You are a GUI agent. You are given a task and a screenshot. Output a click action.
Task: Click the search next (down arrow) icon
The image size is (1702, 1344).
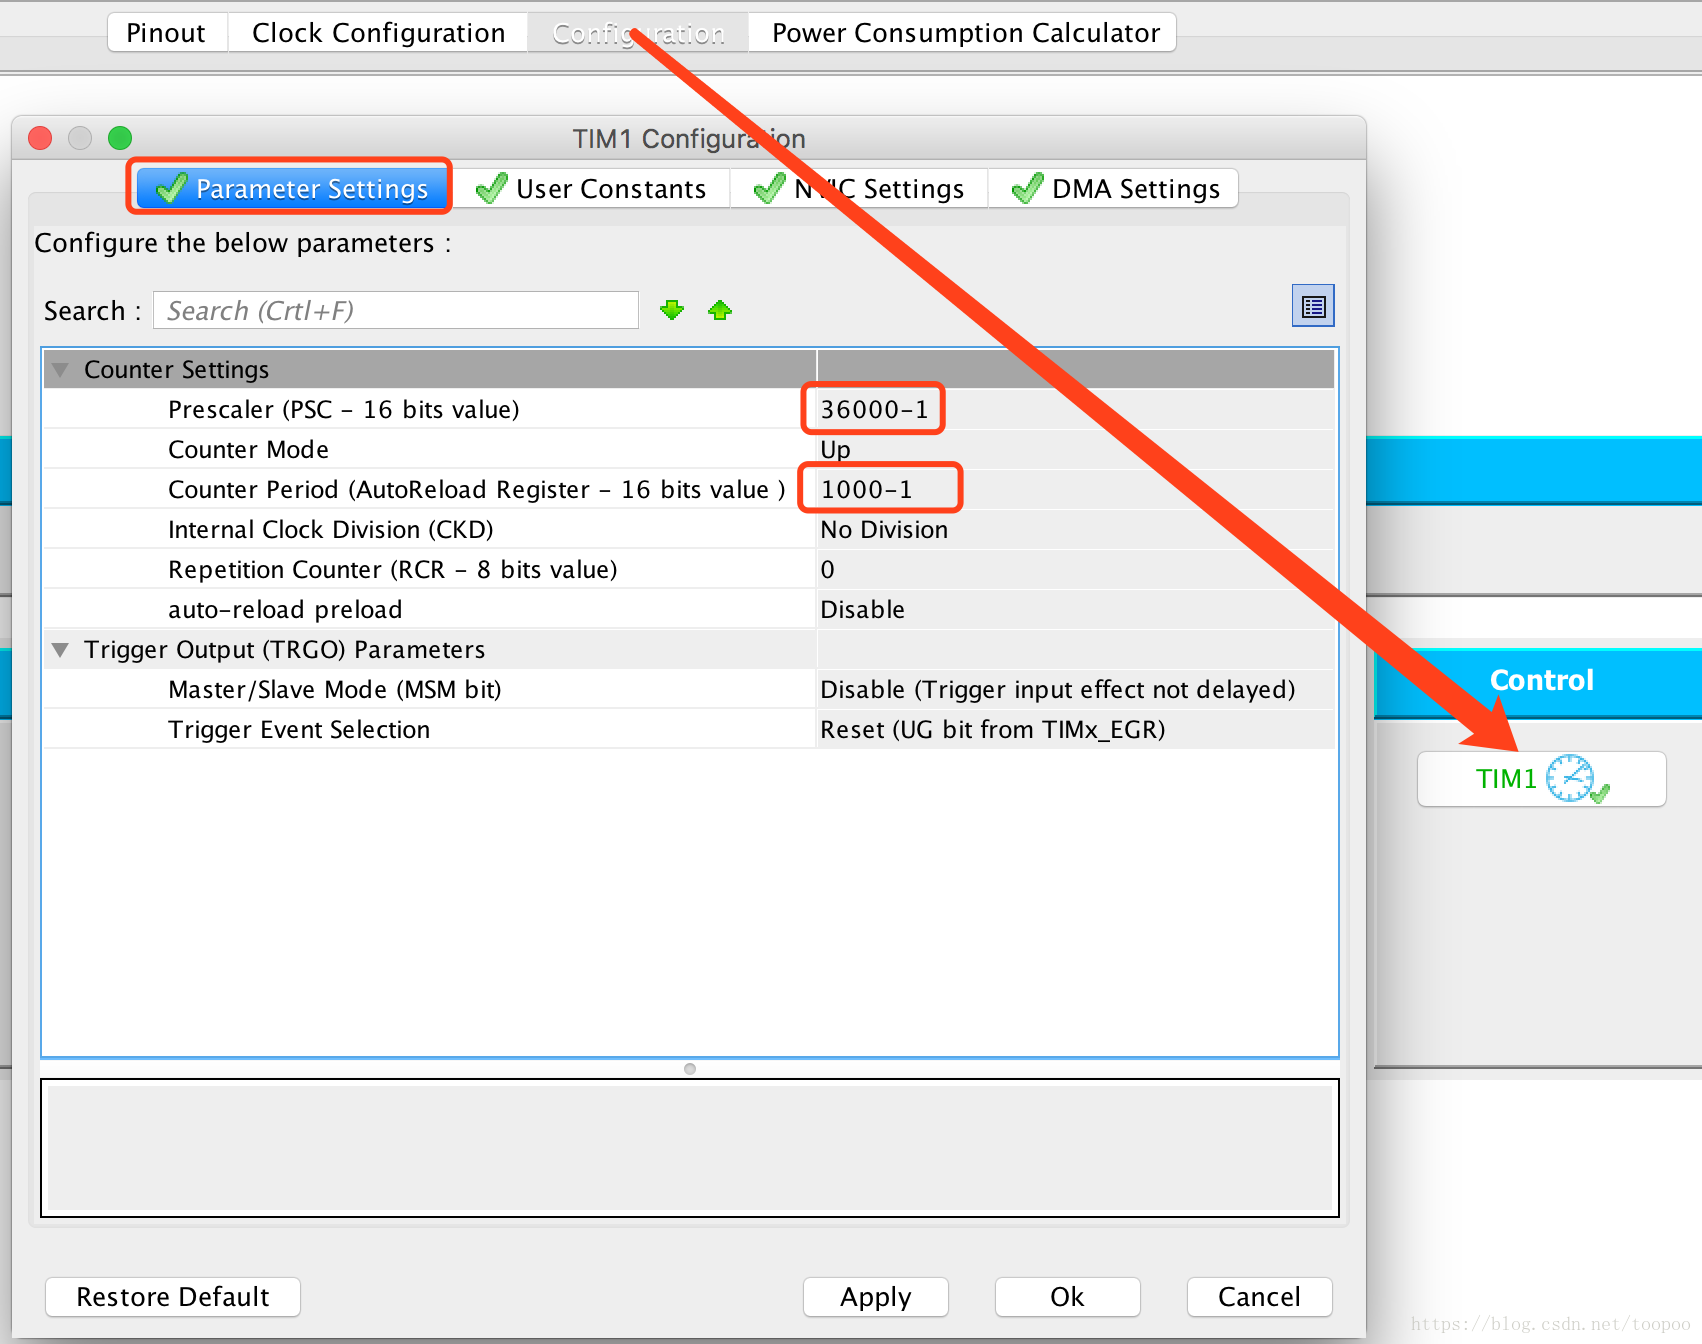point(672,310)
